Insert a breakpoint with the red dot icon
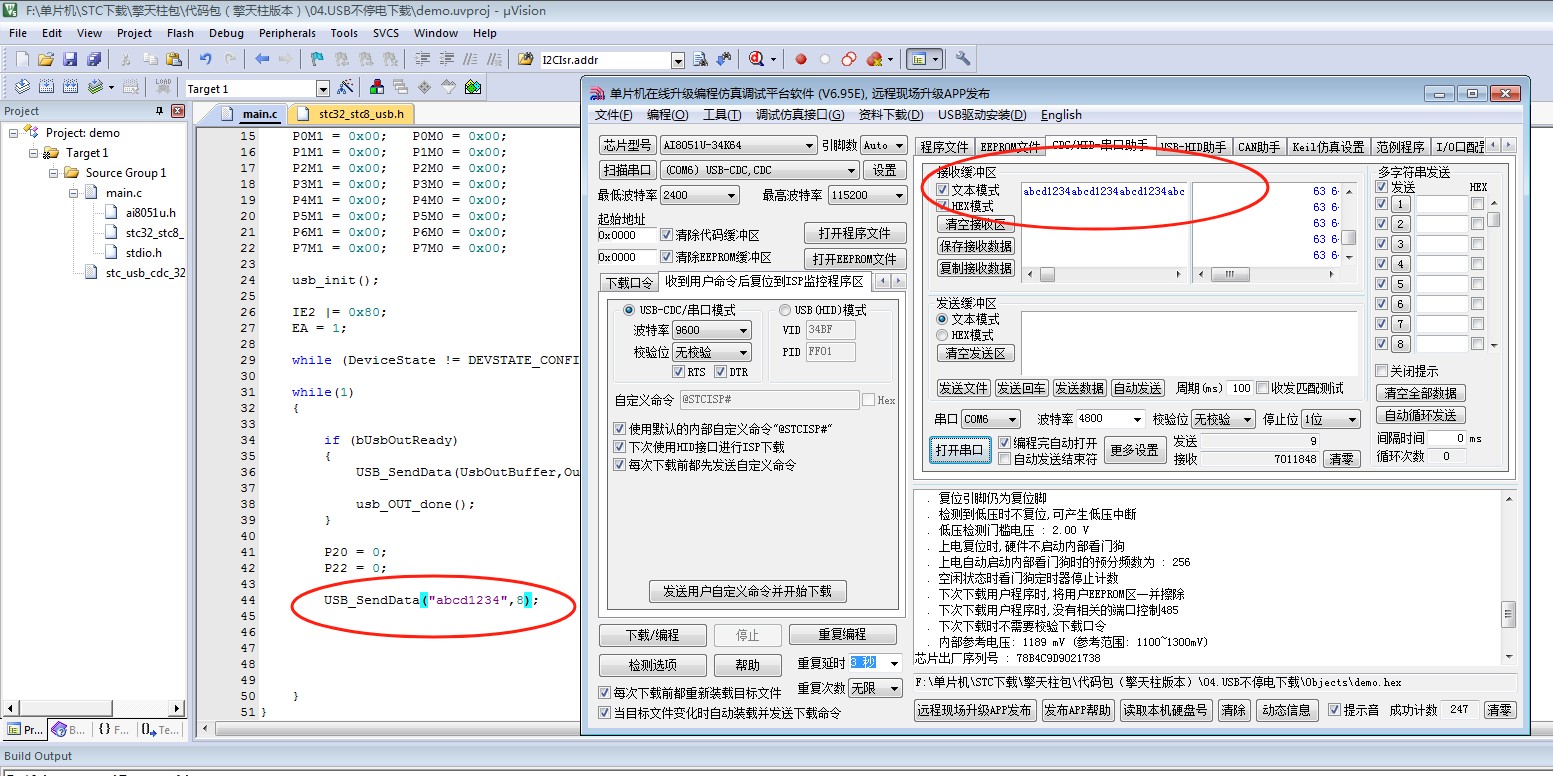Image resolution: width=1553 pixels, height=776 pixels. coord(801,59)
